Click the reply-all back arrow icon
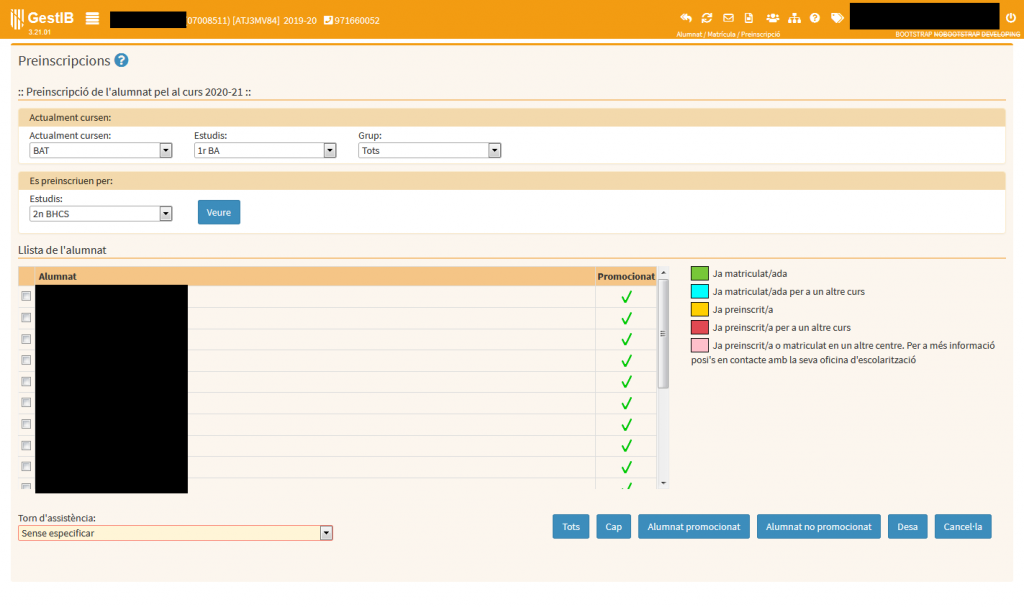 tap(685, 18)
